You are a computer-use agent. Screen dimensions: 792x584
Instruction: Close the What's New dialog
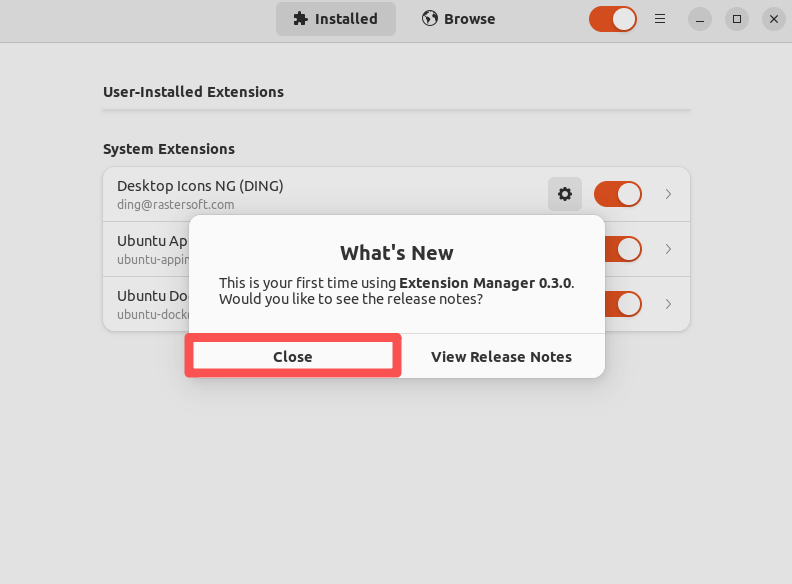pyautogui.click(x=293, y=356)
